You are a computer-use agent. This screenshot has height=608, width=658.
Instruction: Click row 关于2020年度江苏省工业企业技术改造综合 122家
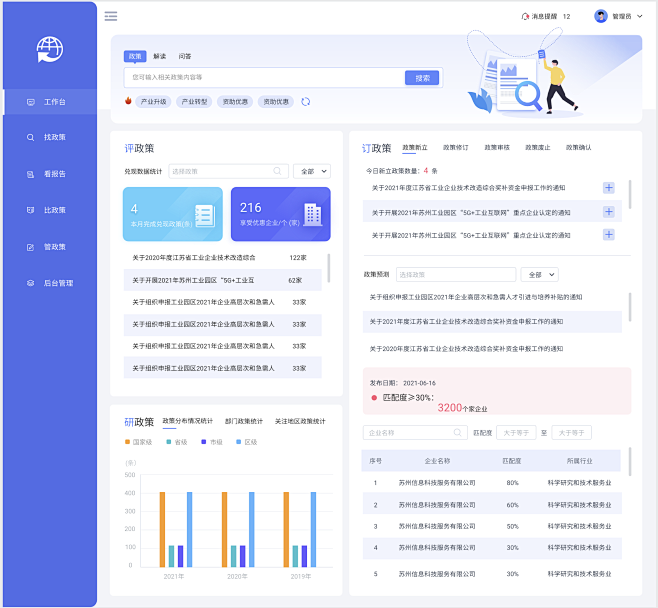point(222,258)
